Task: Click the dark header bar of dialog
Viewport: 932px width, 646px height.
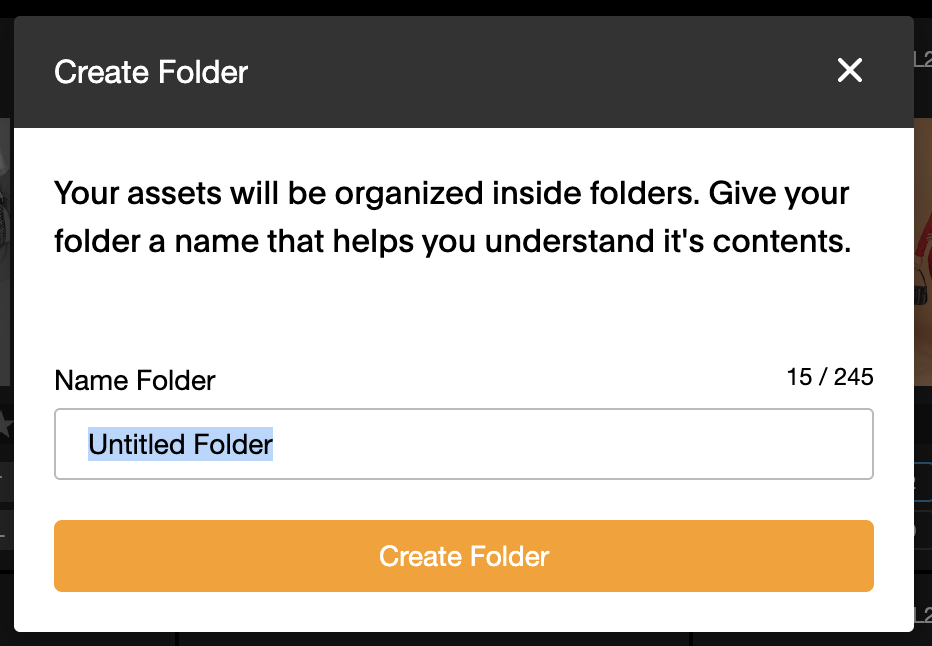Action: coord(464,72)
